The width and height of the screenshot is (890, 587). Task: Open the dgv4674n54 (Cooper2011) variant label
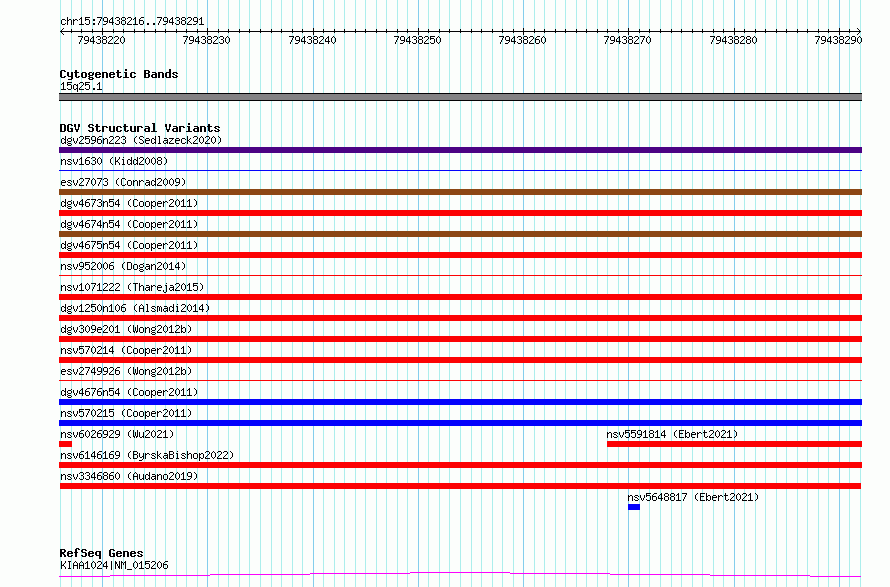[x=129, y=224]
